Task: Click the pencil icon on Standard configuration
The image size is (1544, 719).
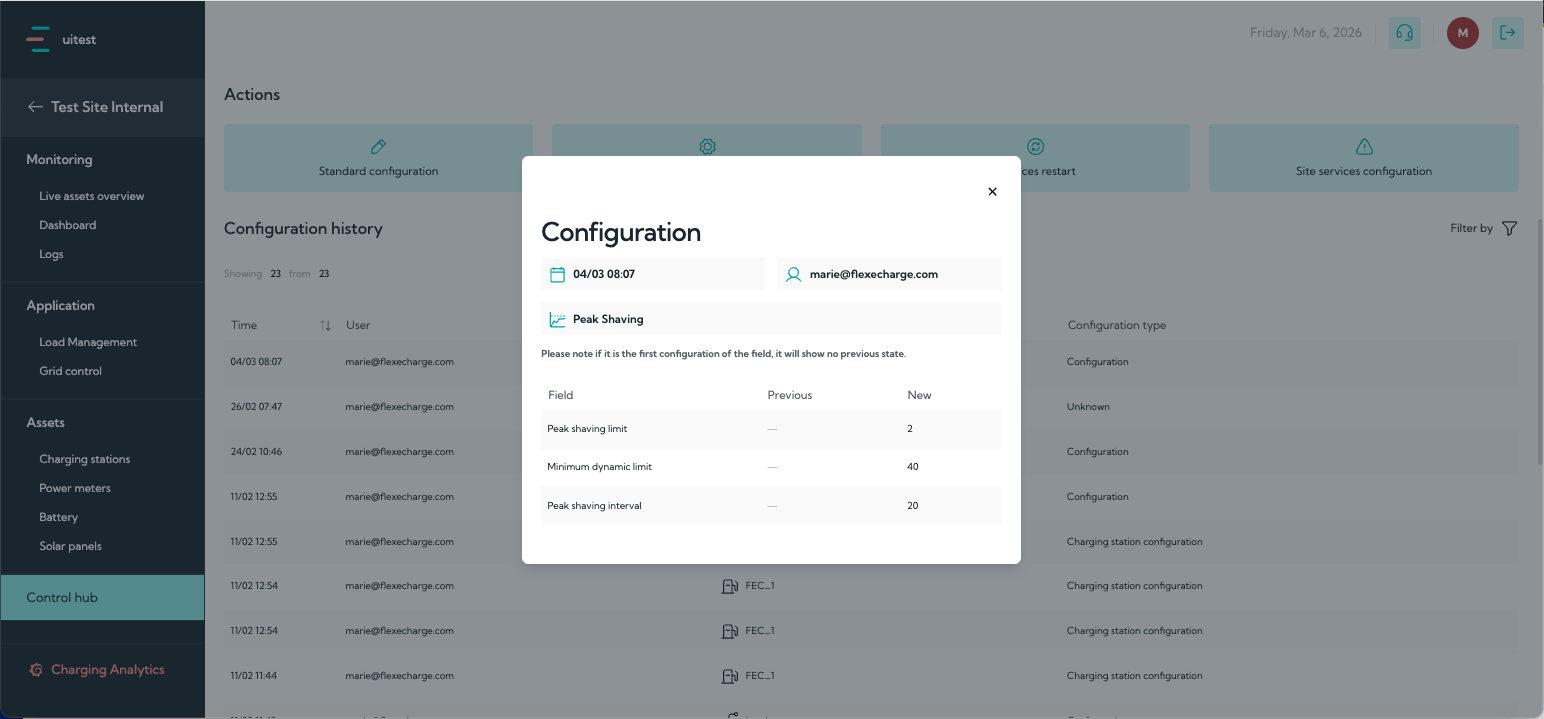Action: pyautogui.click(x=378, y=146)
